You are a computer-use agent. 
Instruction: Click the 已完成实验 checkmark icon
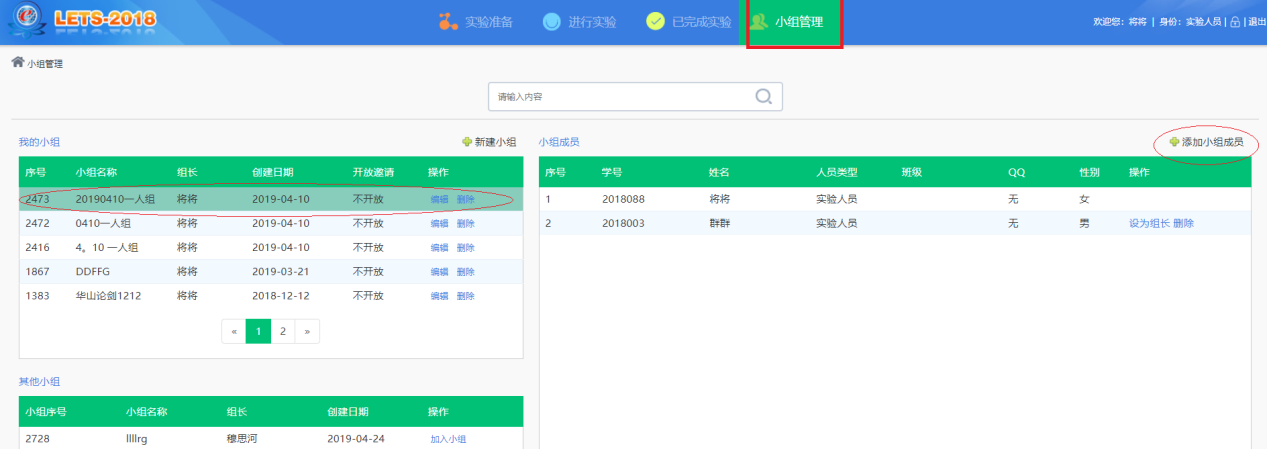tap(655, 22)
